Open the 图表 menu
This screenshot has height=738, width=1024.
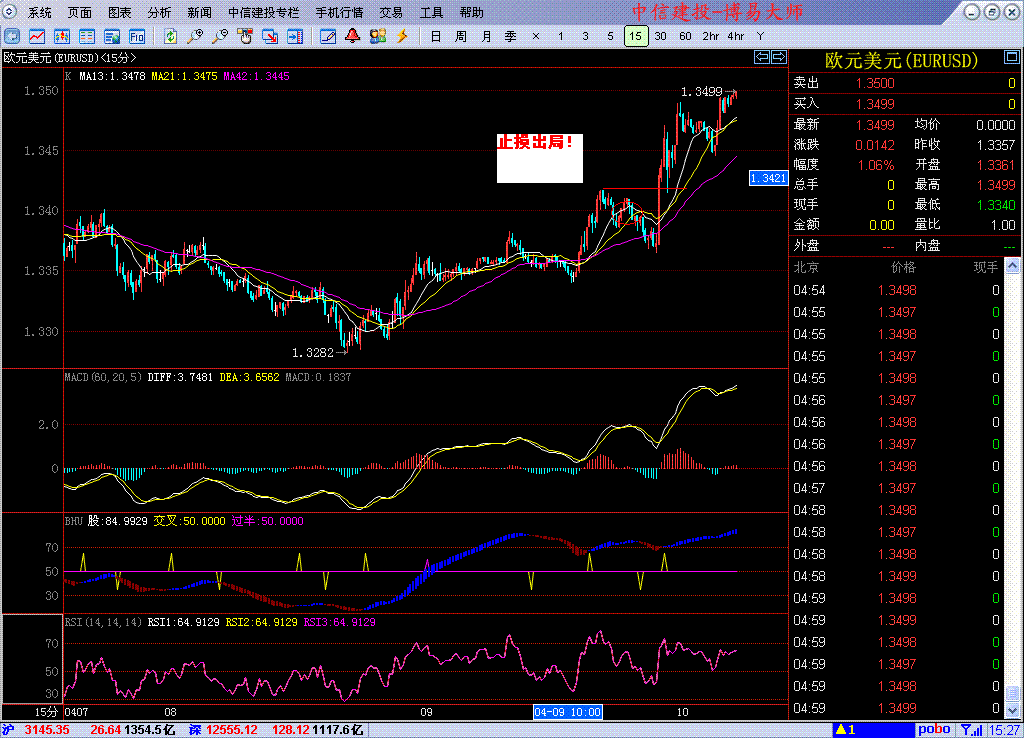[x=120, y=12]
